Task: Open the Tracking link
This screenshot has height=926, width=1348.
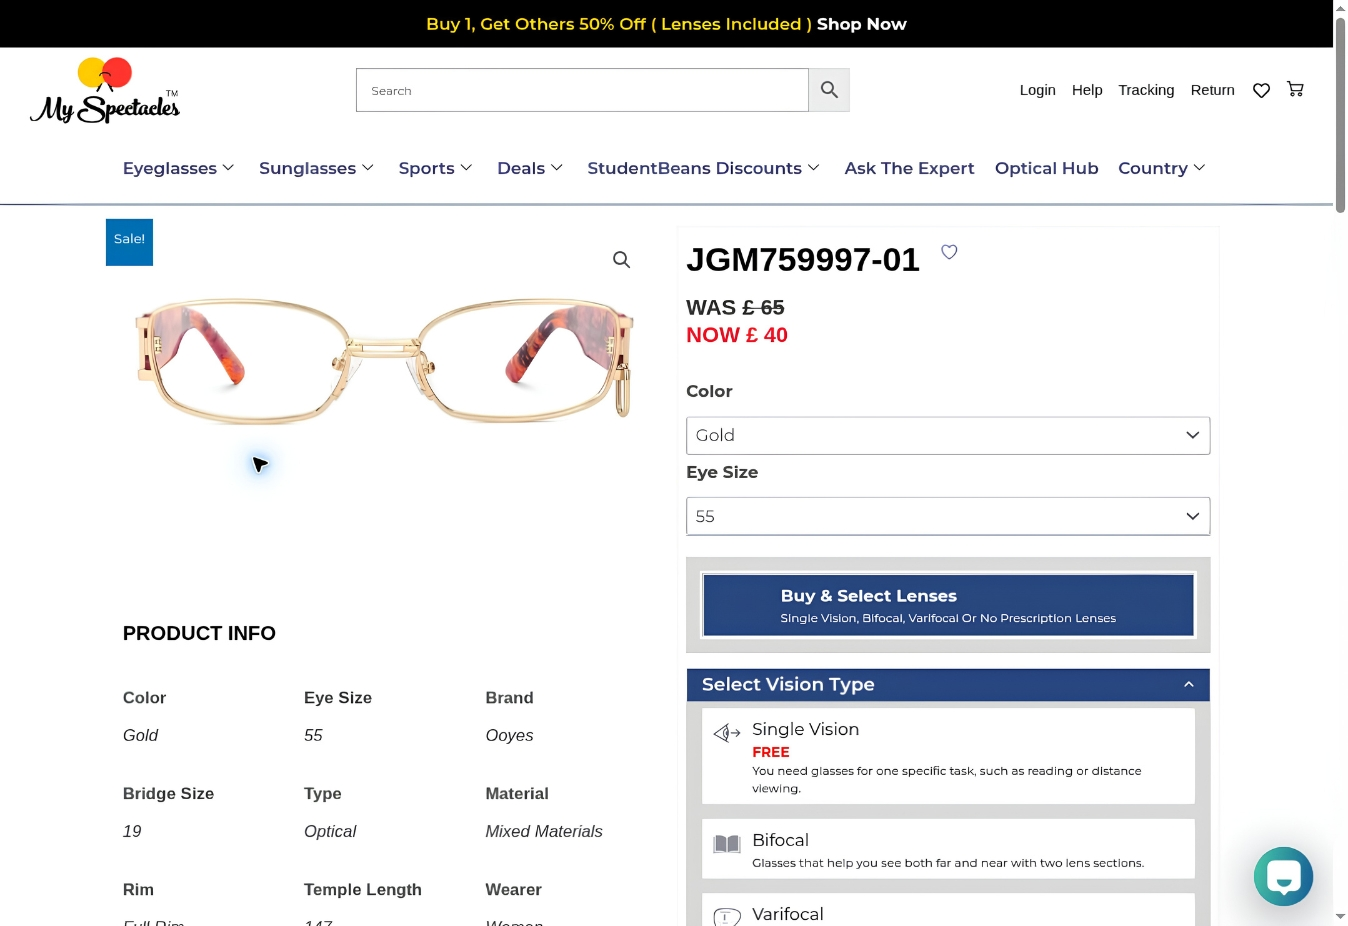Action: (x=1146, y=90)
